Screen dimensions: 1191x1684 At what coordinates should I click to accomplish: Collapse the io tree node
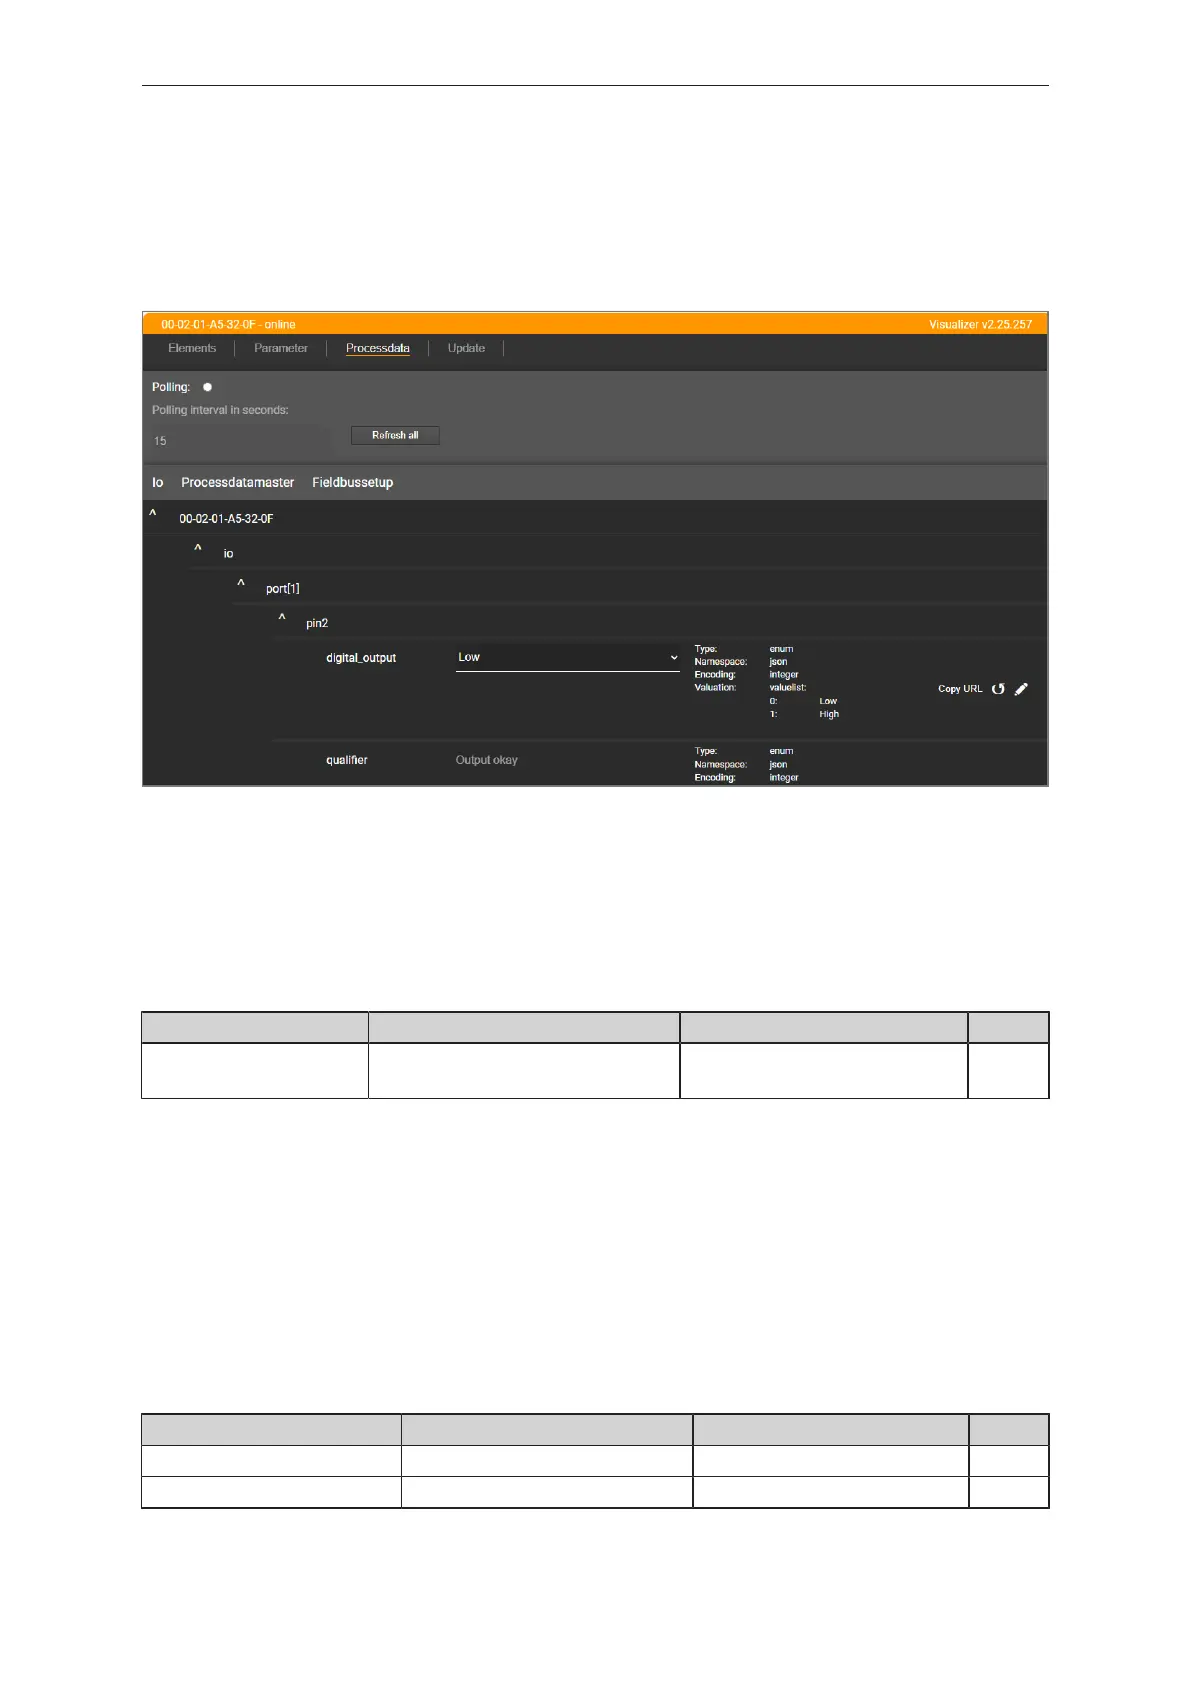coord(198,548)
